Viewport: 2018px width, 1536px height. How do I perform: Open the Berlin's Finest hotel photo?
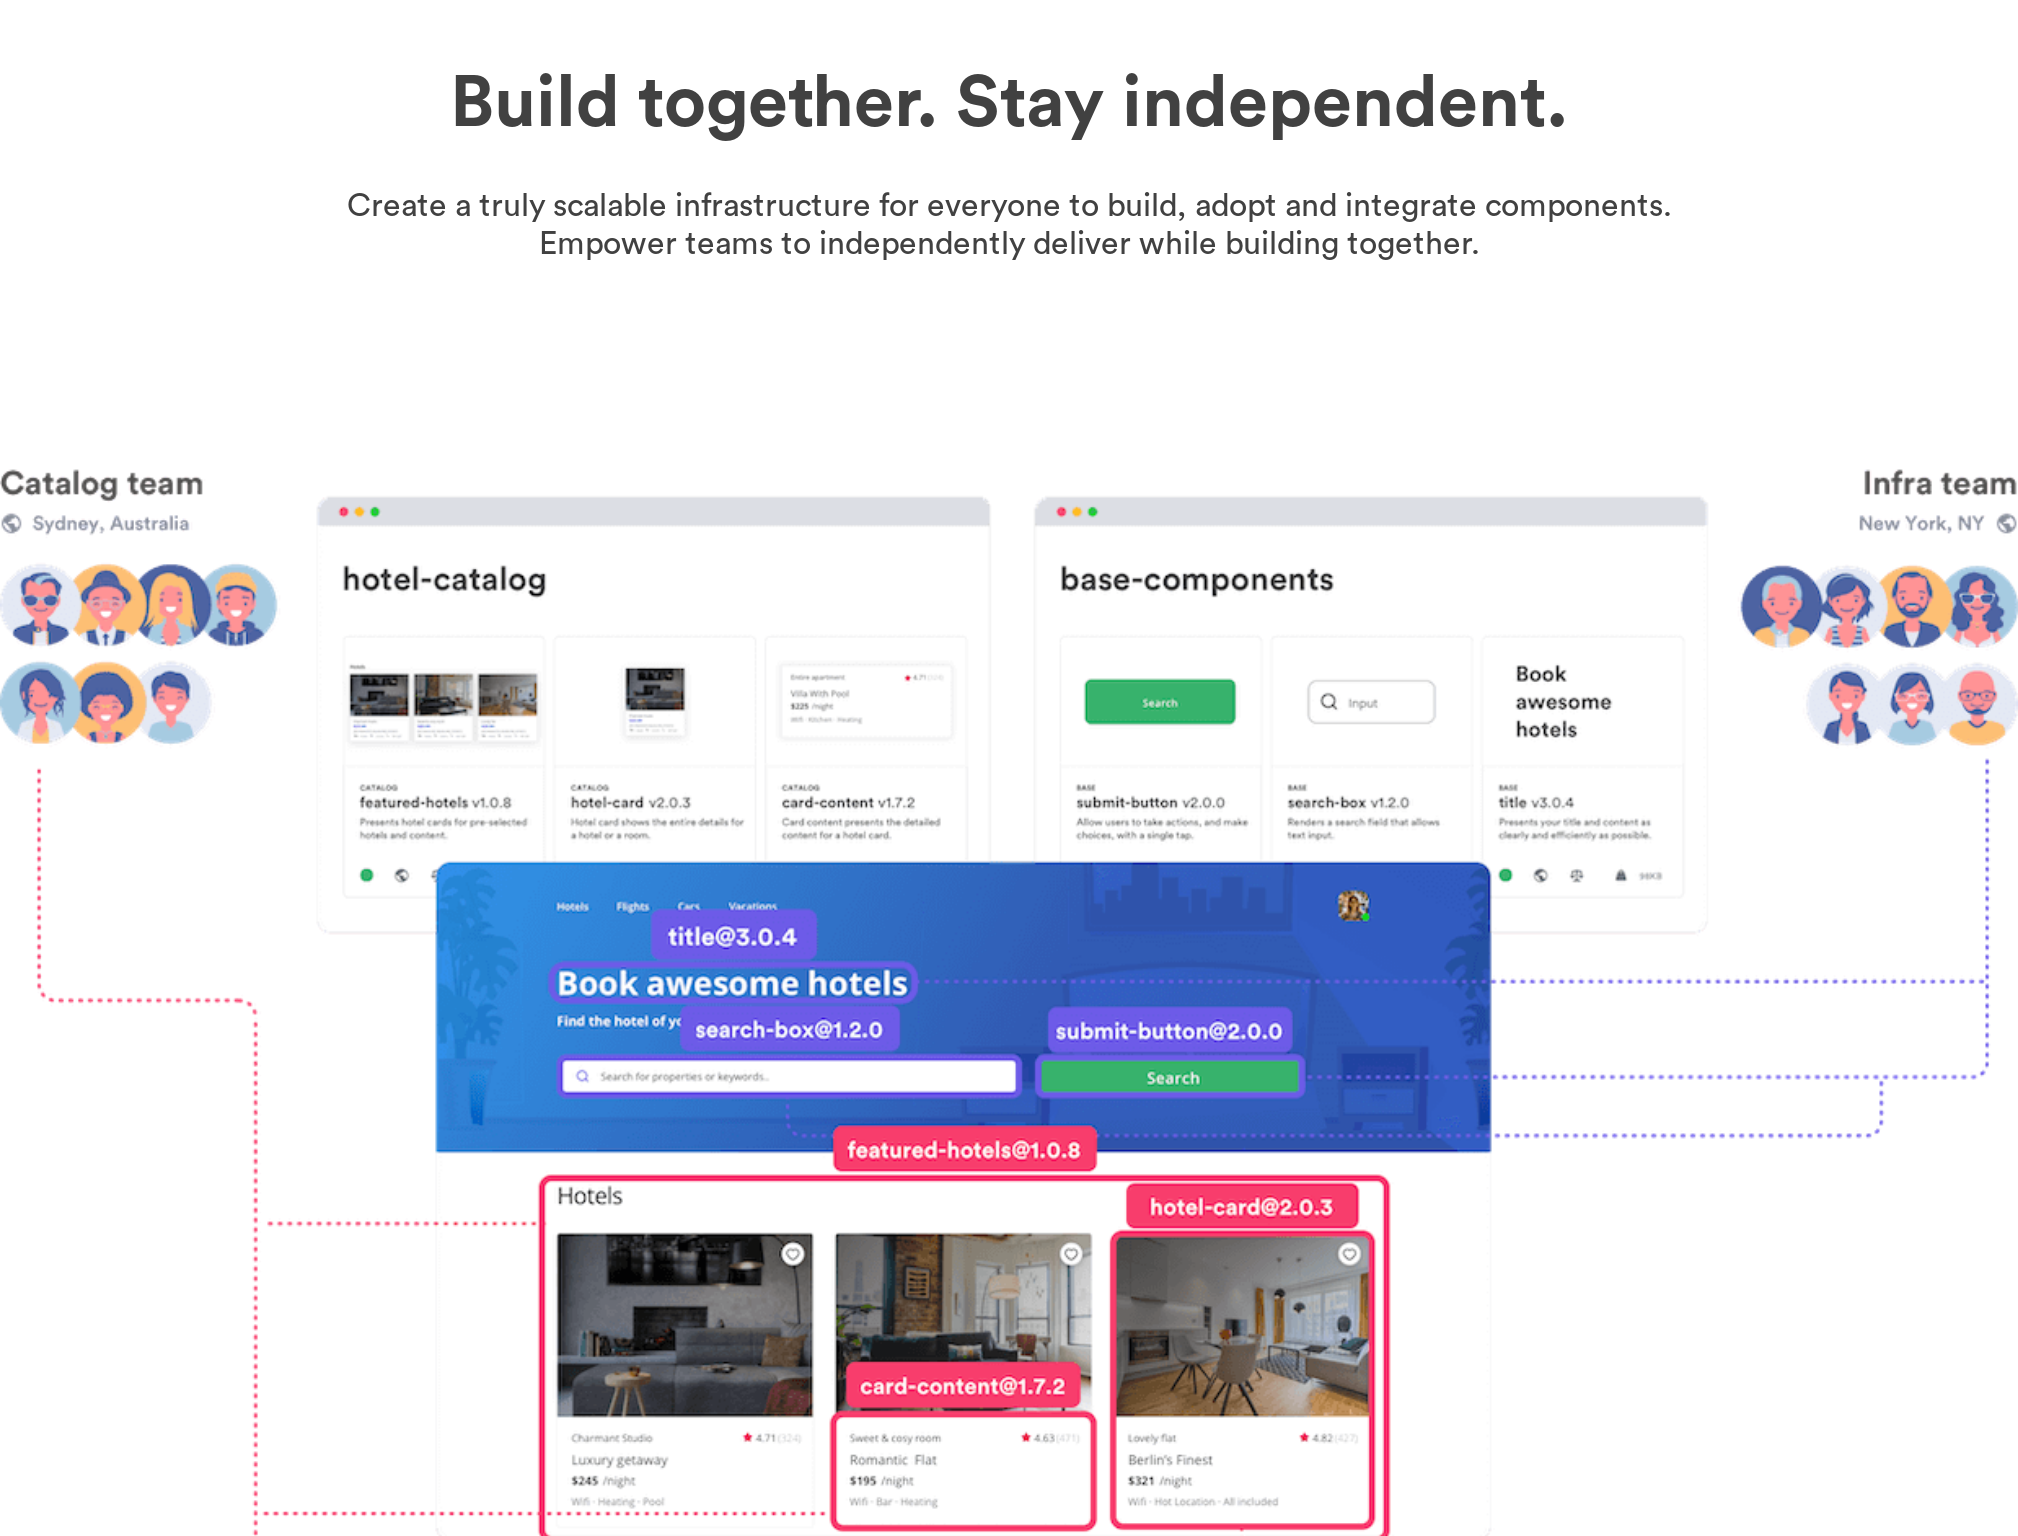tap(1242, 1325)
